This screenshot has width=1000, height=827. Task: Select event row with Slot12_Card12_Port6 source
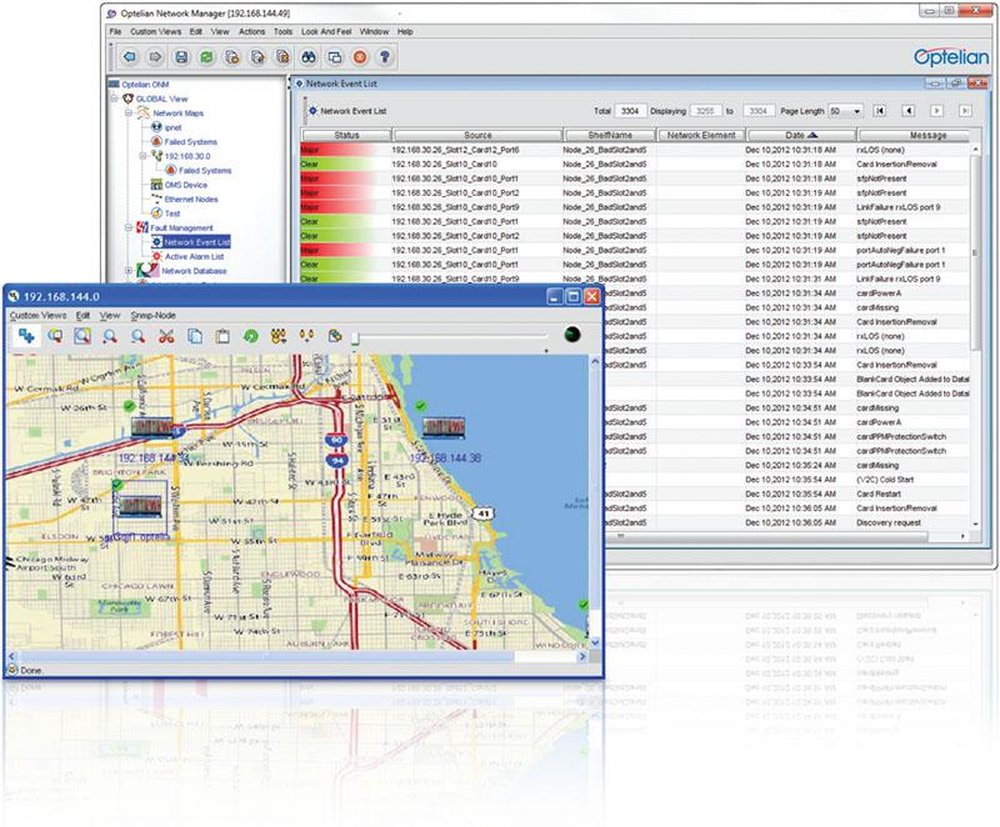635,150
